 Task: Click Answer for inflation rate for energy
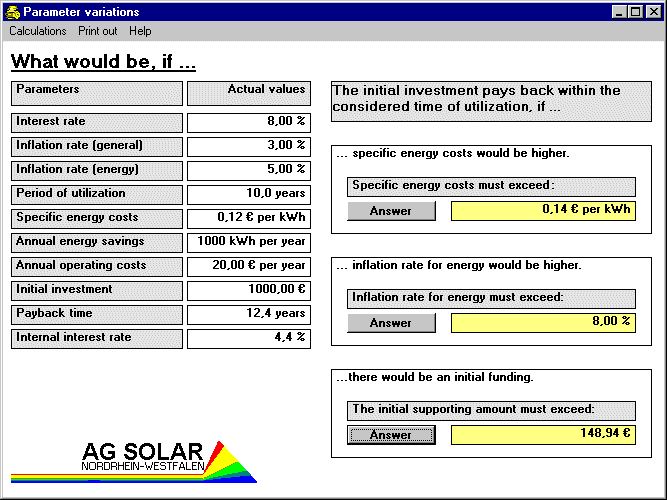391,323
